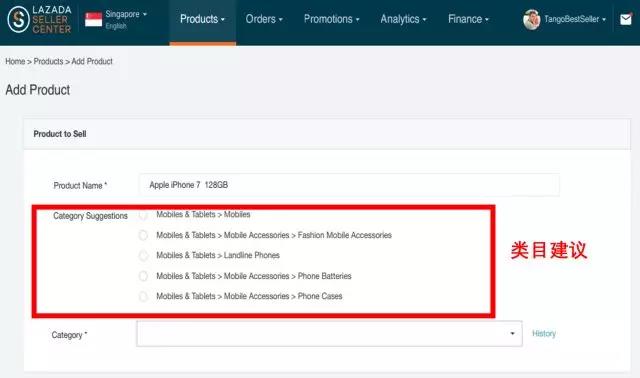This screenshot has height=378, width=640.
Task: Click Add Product breadcrumb text
Action: (92, 61)
